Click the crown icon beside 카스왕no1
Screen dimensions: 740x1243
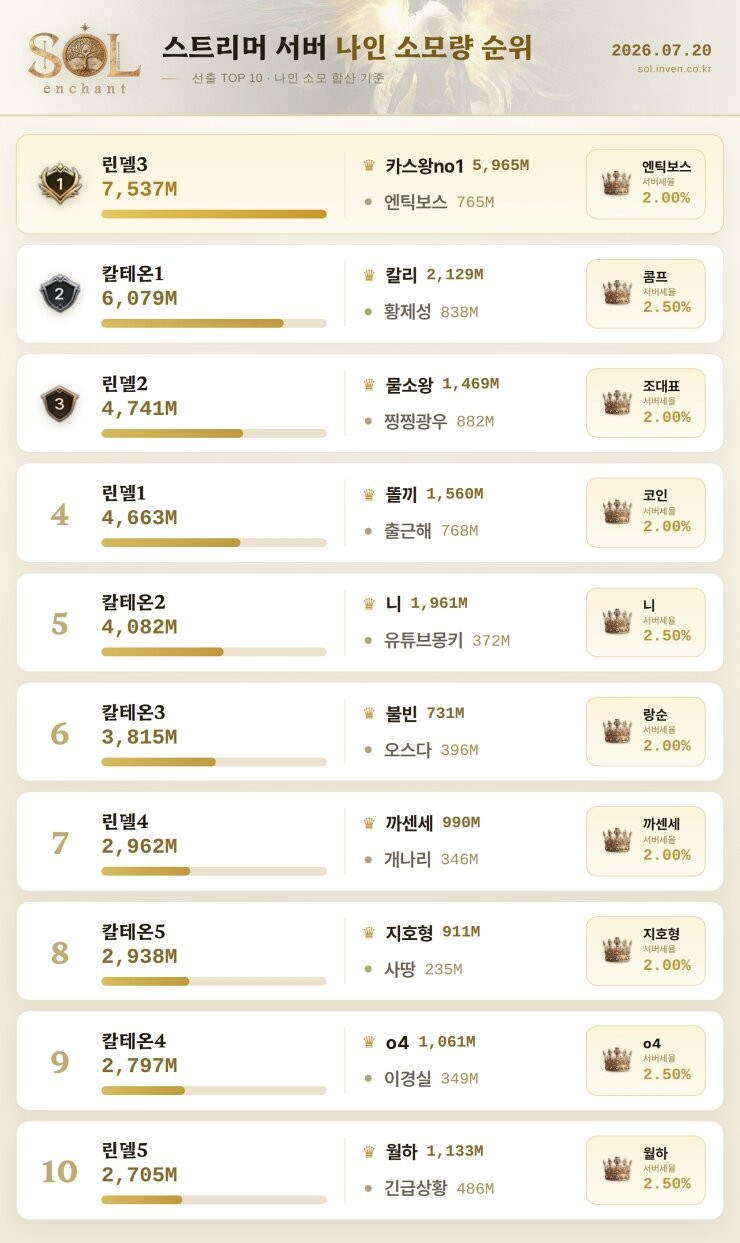coord(369,166)
